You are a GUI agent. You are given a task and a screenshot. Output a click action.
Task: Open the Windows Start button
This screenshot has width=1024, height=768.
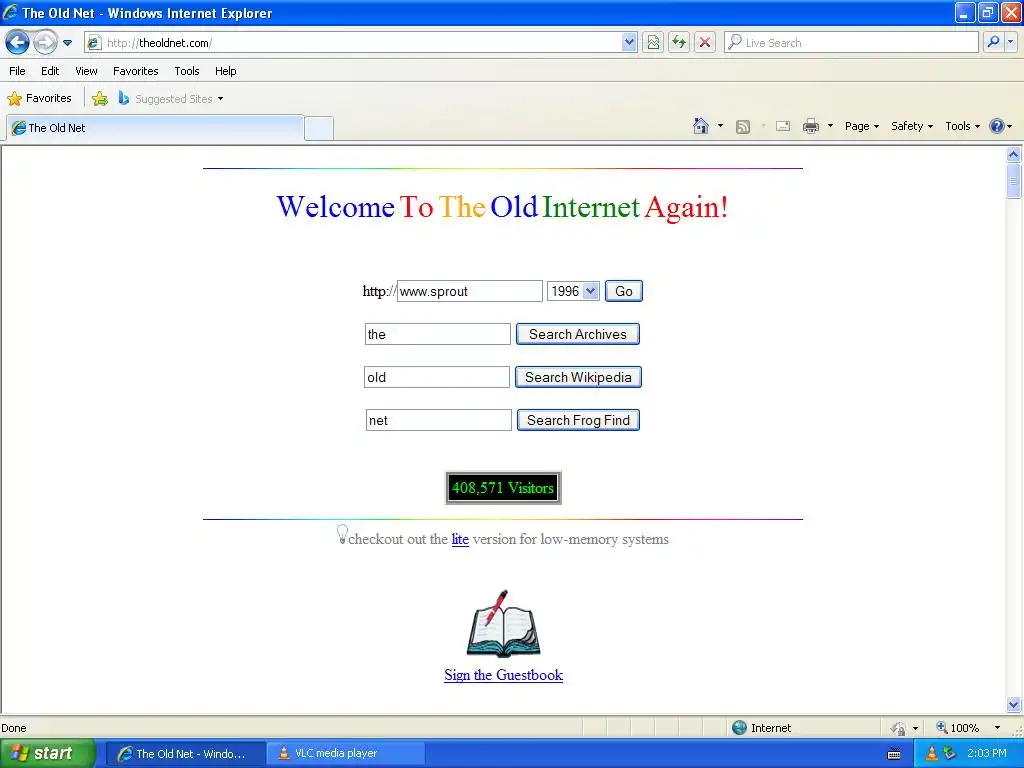coord(47,754)
